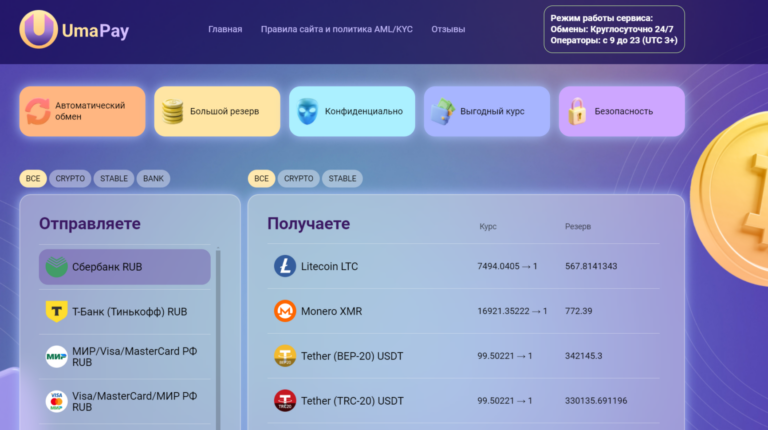Select CRYPTO filter above Получаете

tap(298, 178)
